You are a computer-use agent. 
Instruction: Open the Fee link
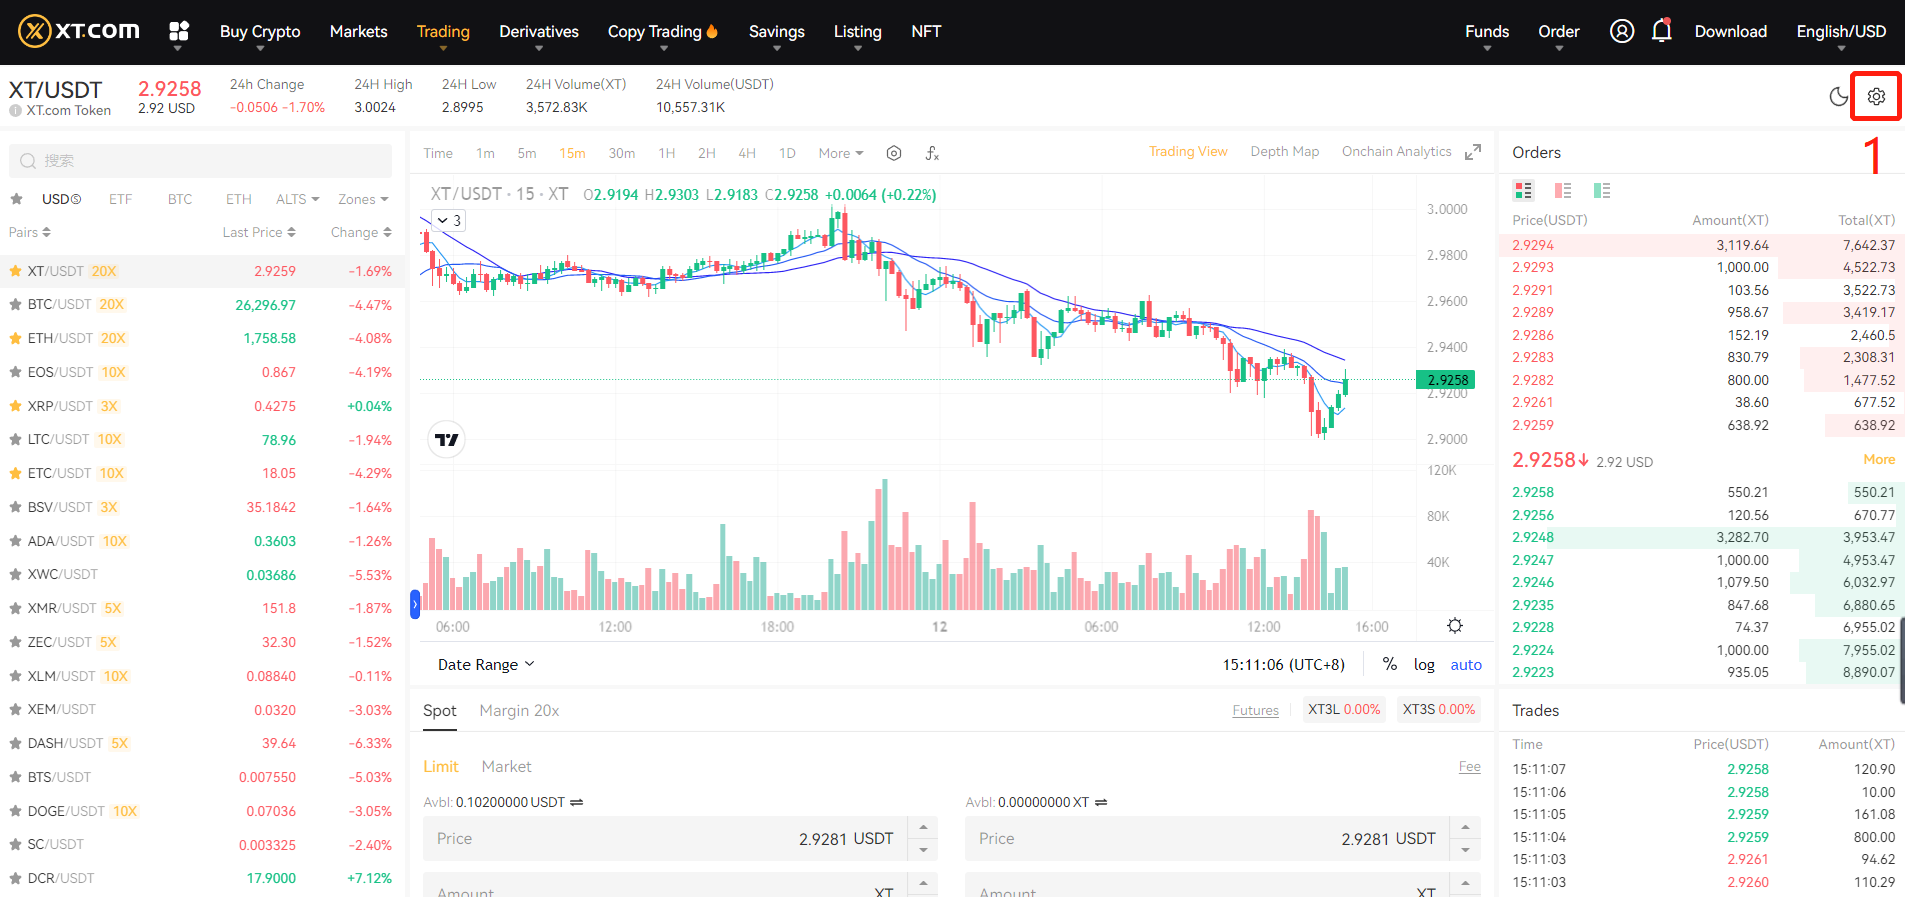click(x=1470, y=766)
